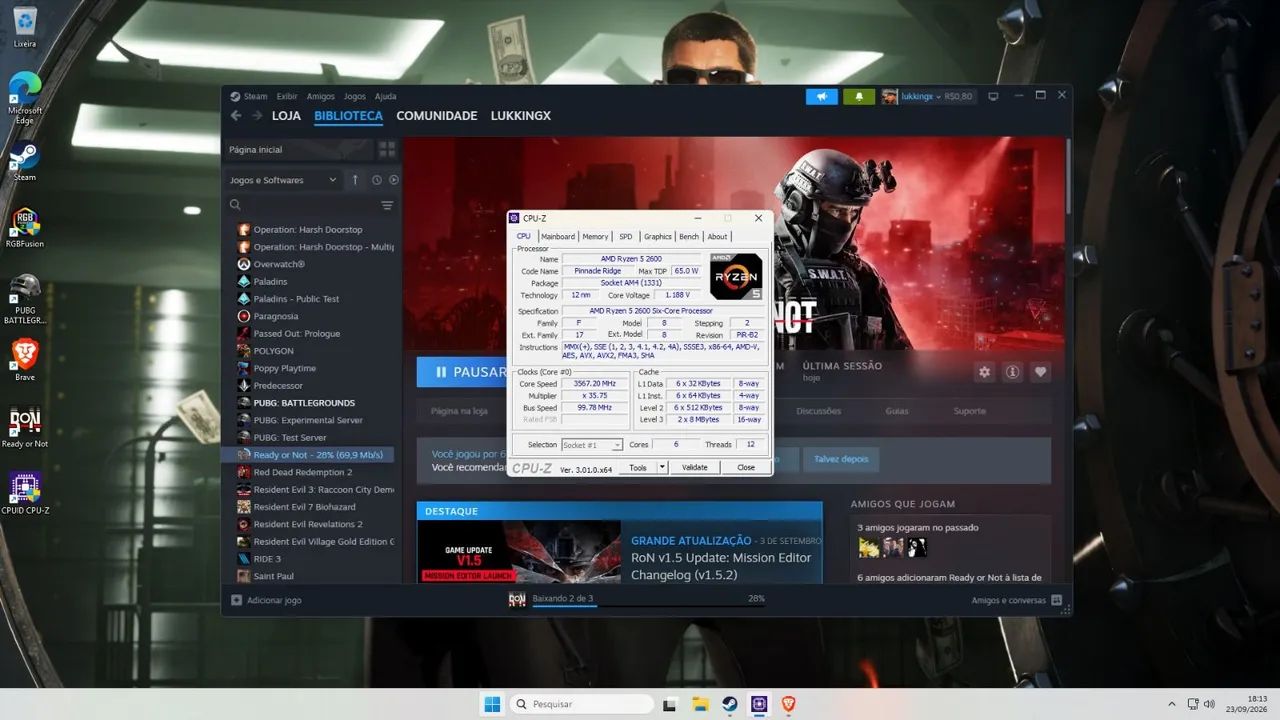1280x720 pixels.
Task: Click the ready-to-play filter icon
Action: coord(393,180)
